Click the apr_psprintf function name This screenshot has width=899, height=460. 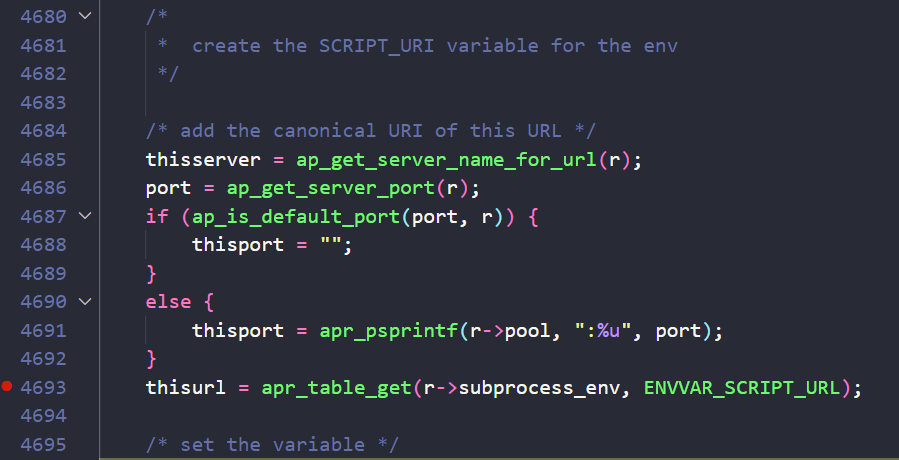click(x=389, y=331)
